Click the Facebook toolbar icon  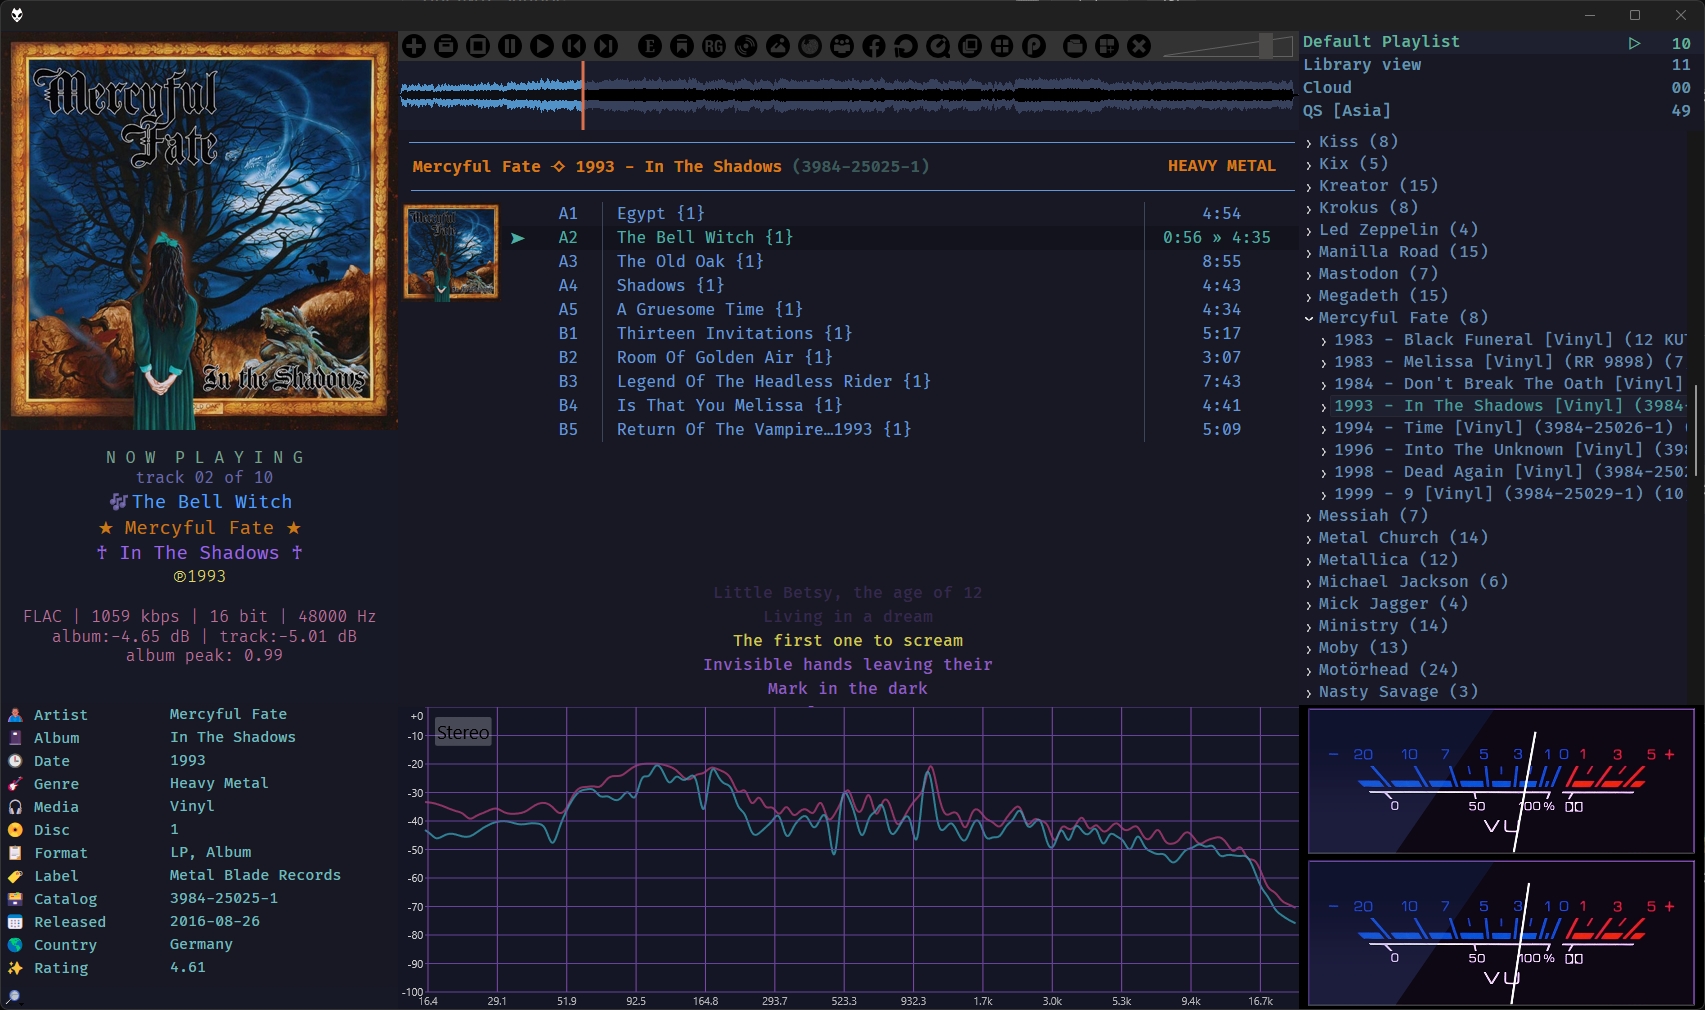874,46
